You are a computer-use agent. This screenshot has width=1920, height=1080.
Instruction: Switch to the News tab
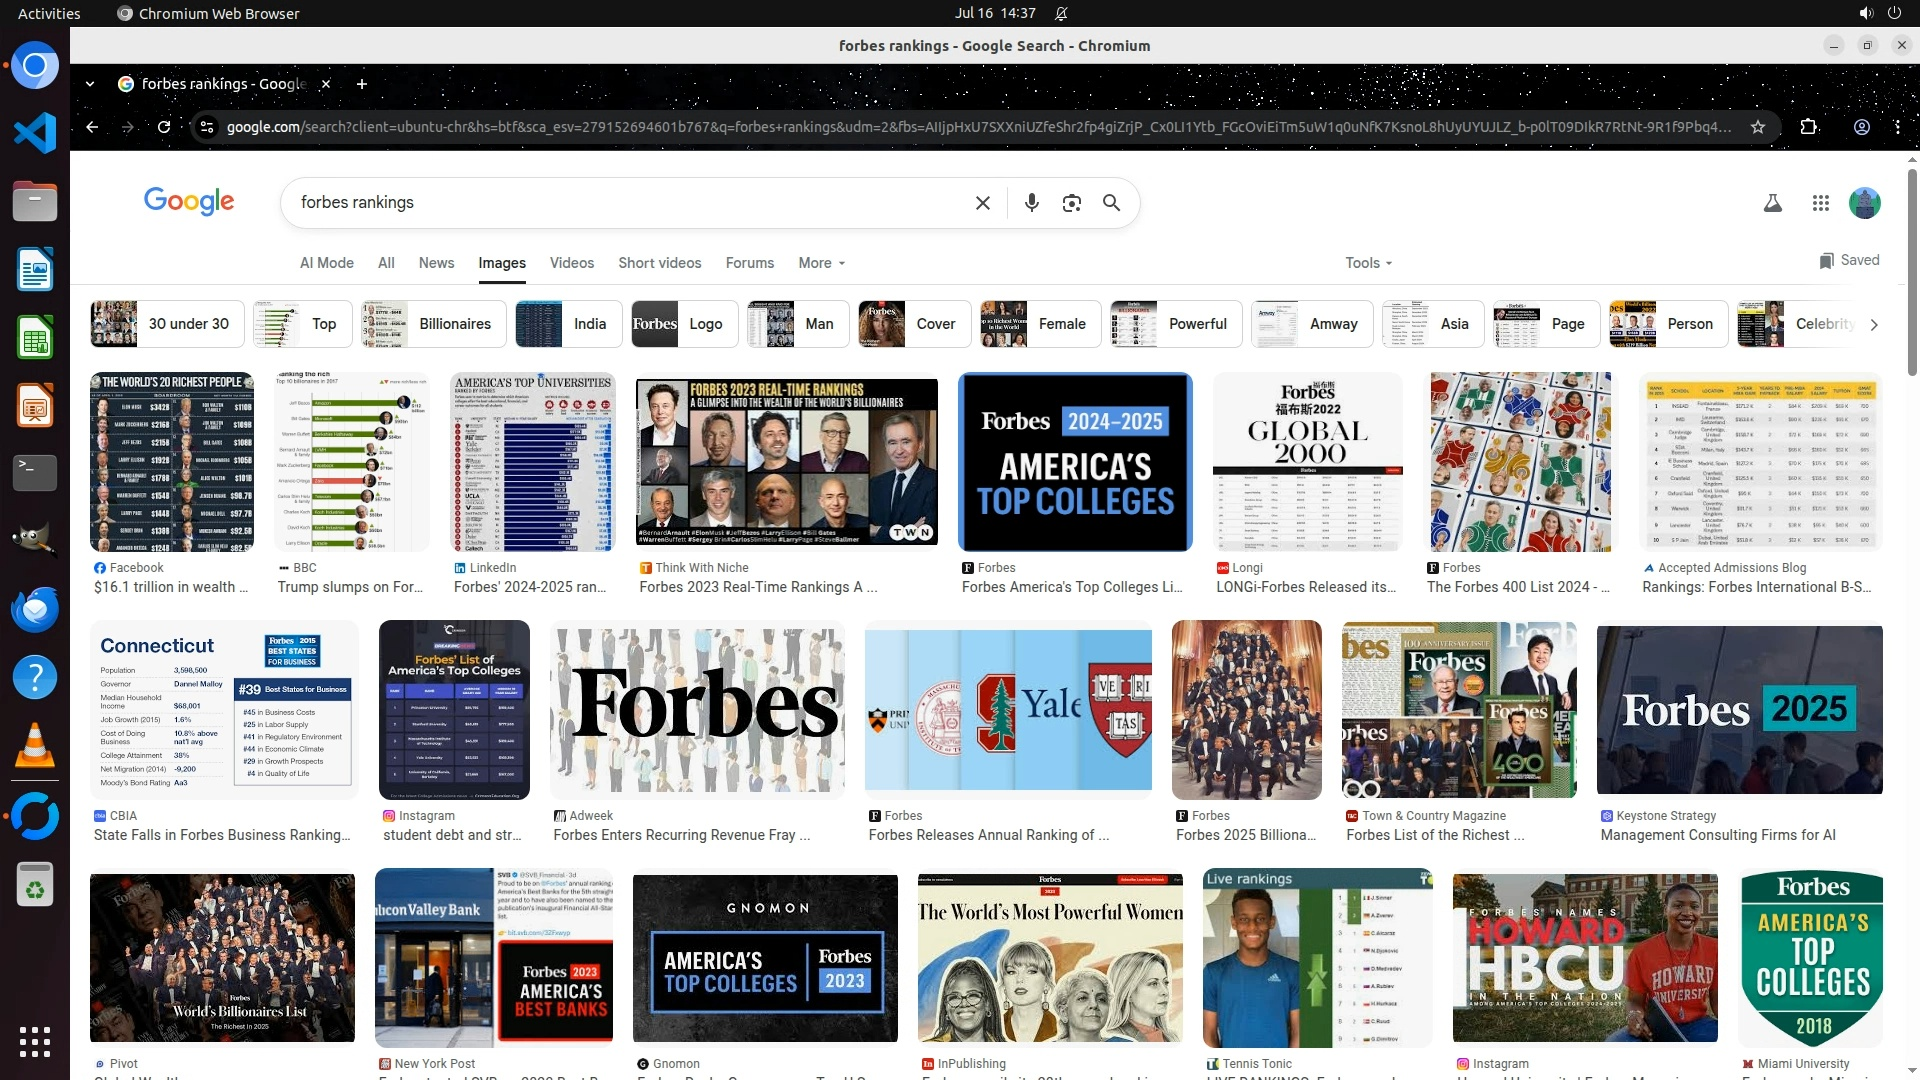436,263
